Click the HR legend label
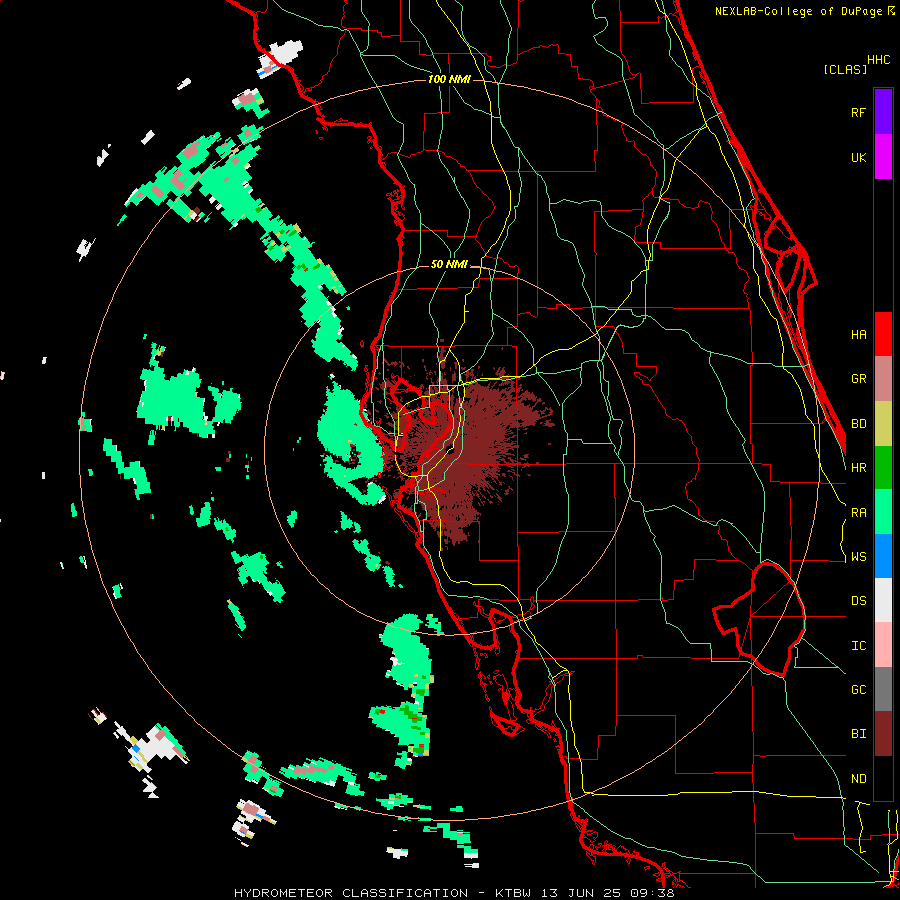Screen dimensions: 900x900 tap(858, 468)
